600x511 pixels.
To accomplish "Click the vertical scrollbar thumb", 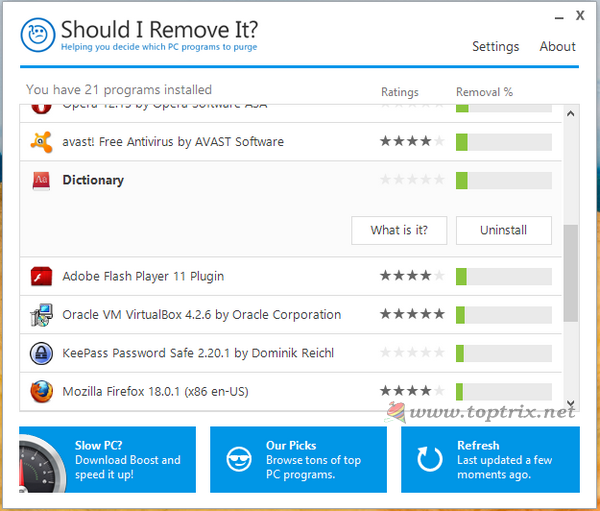I will pyautogui.click(x=571, y=273).
